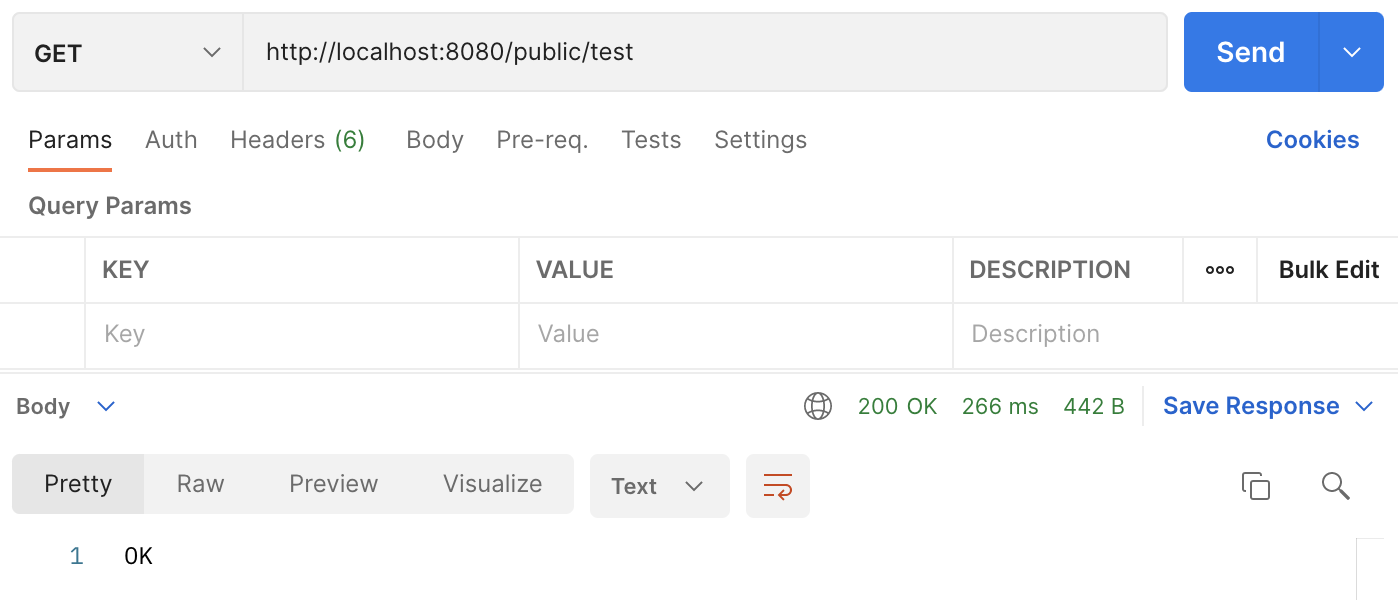Viewport: 1398px width, 600px height.
Task: Click the Bulk Edit button
Action: [x=1329, y=270]
